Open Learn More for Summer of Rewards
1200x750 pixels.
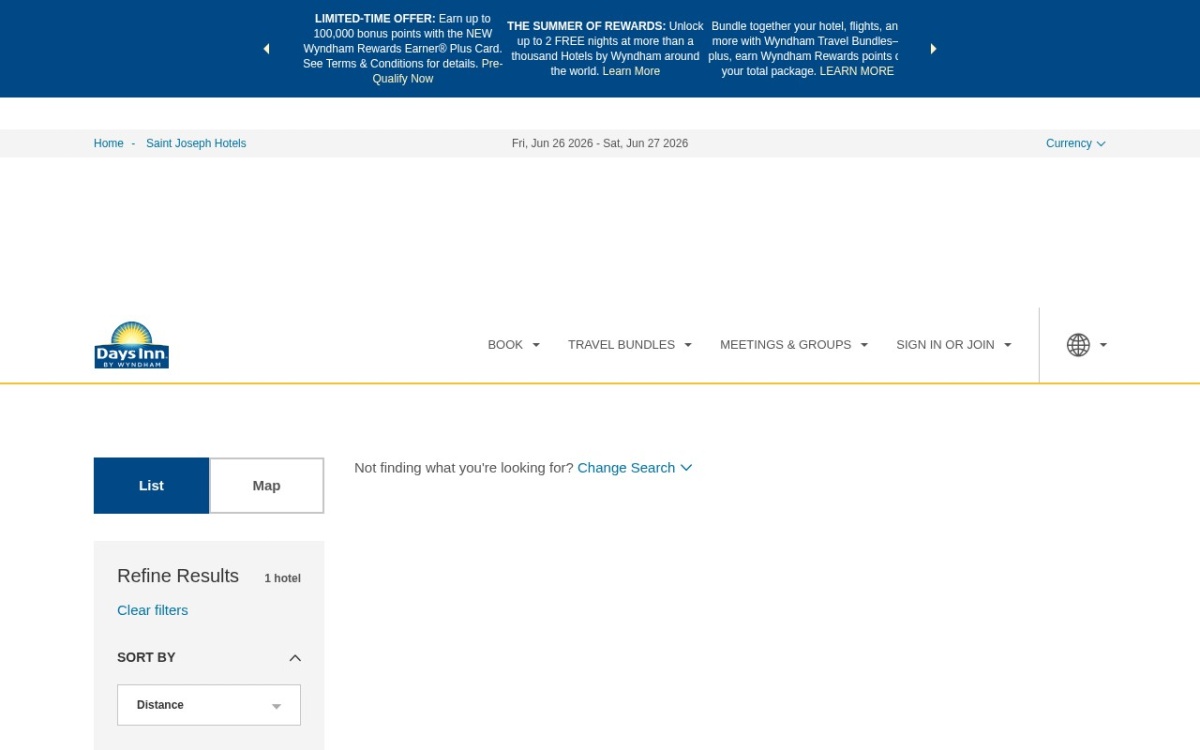point(631,71)
